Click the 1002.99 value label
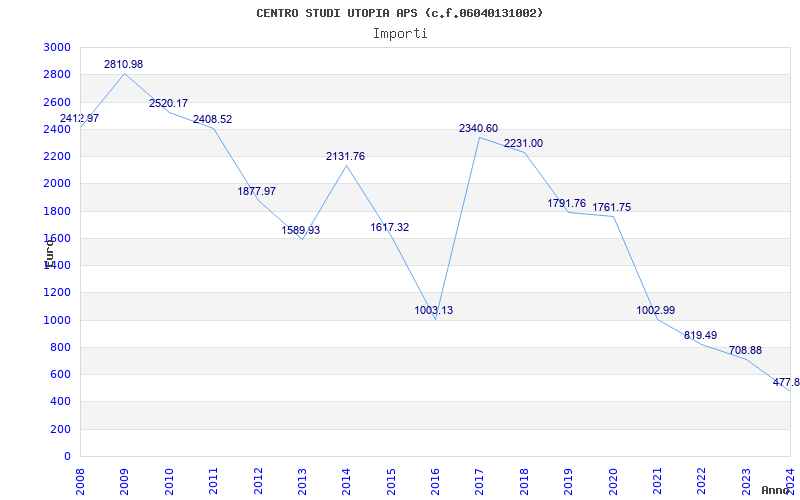This screenshot has height=500, width=800. point(655,310)
